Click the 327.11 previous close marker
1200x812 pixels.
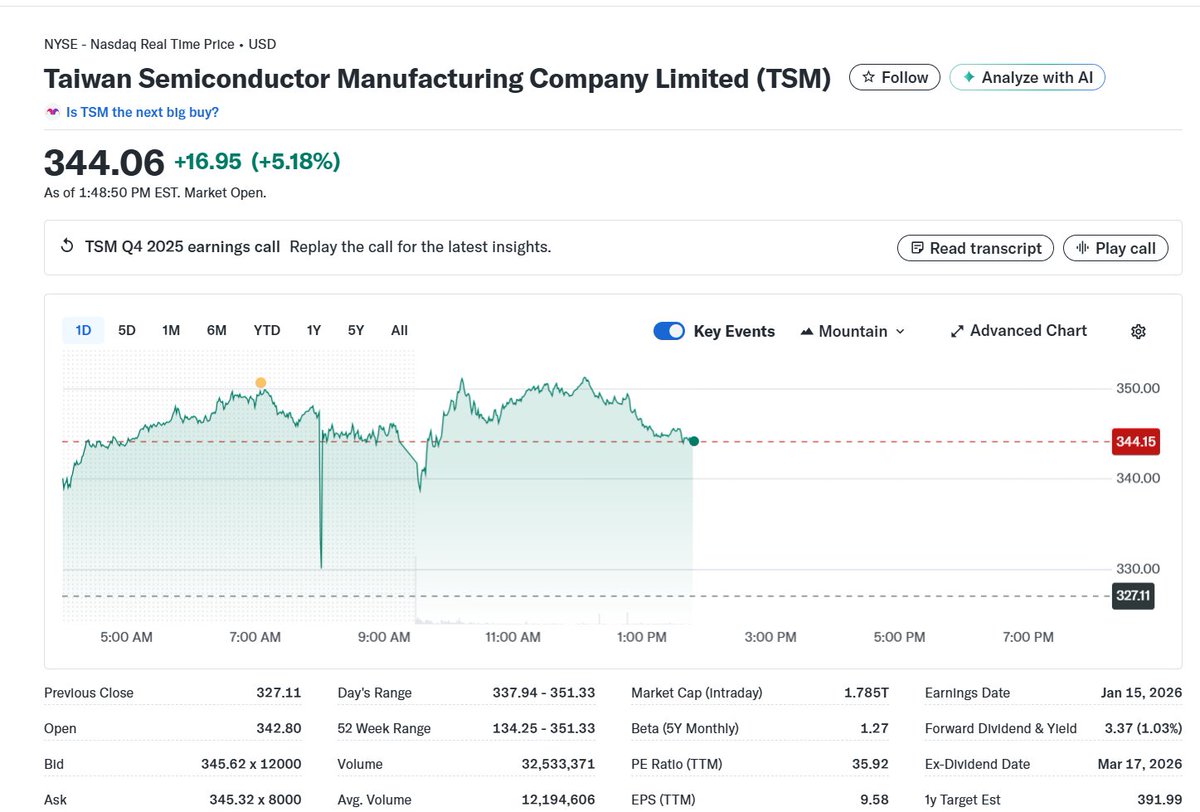click(x=1133, y=596)
